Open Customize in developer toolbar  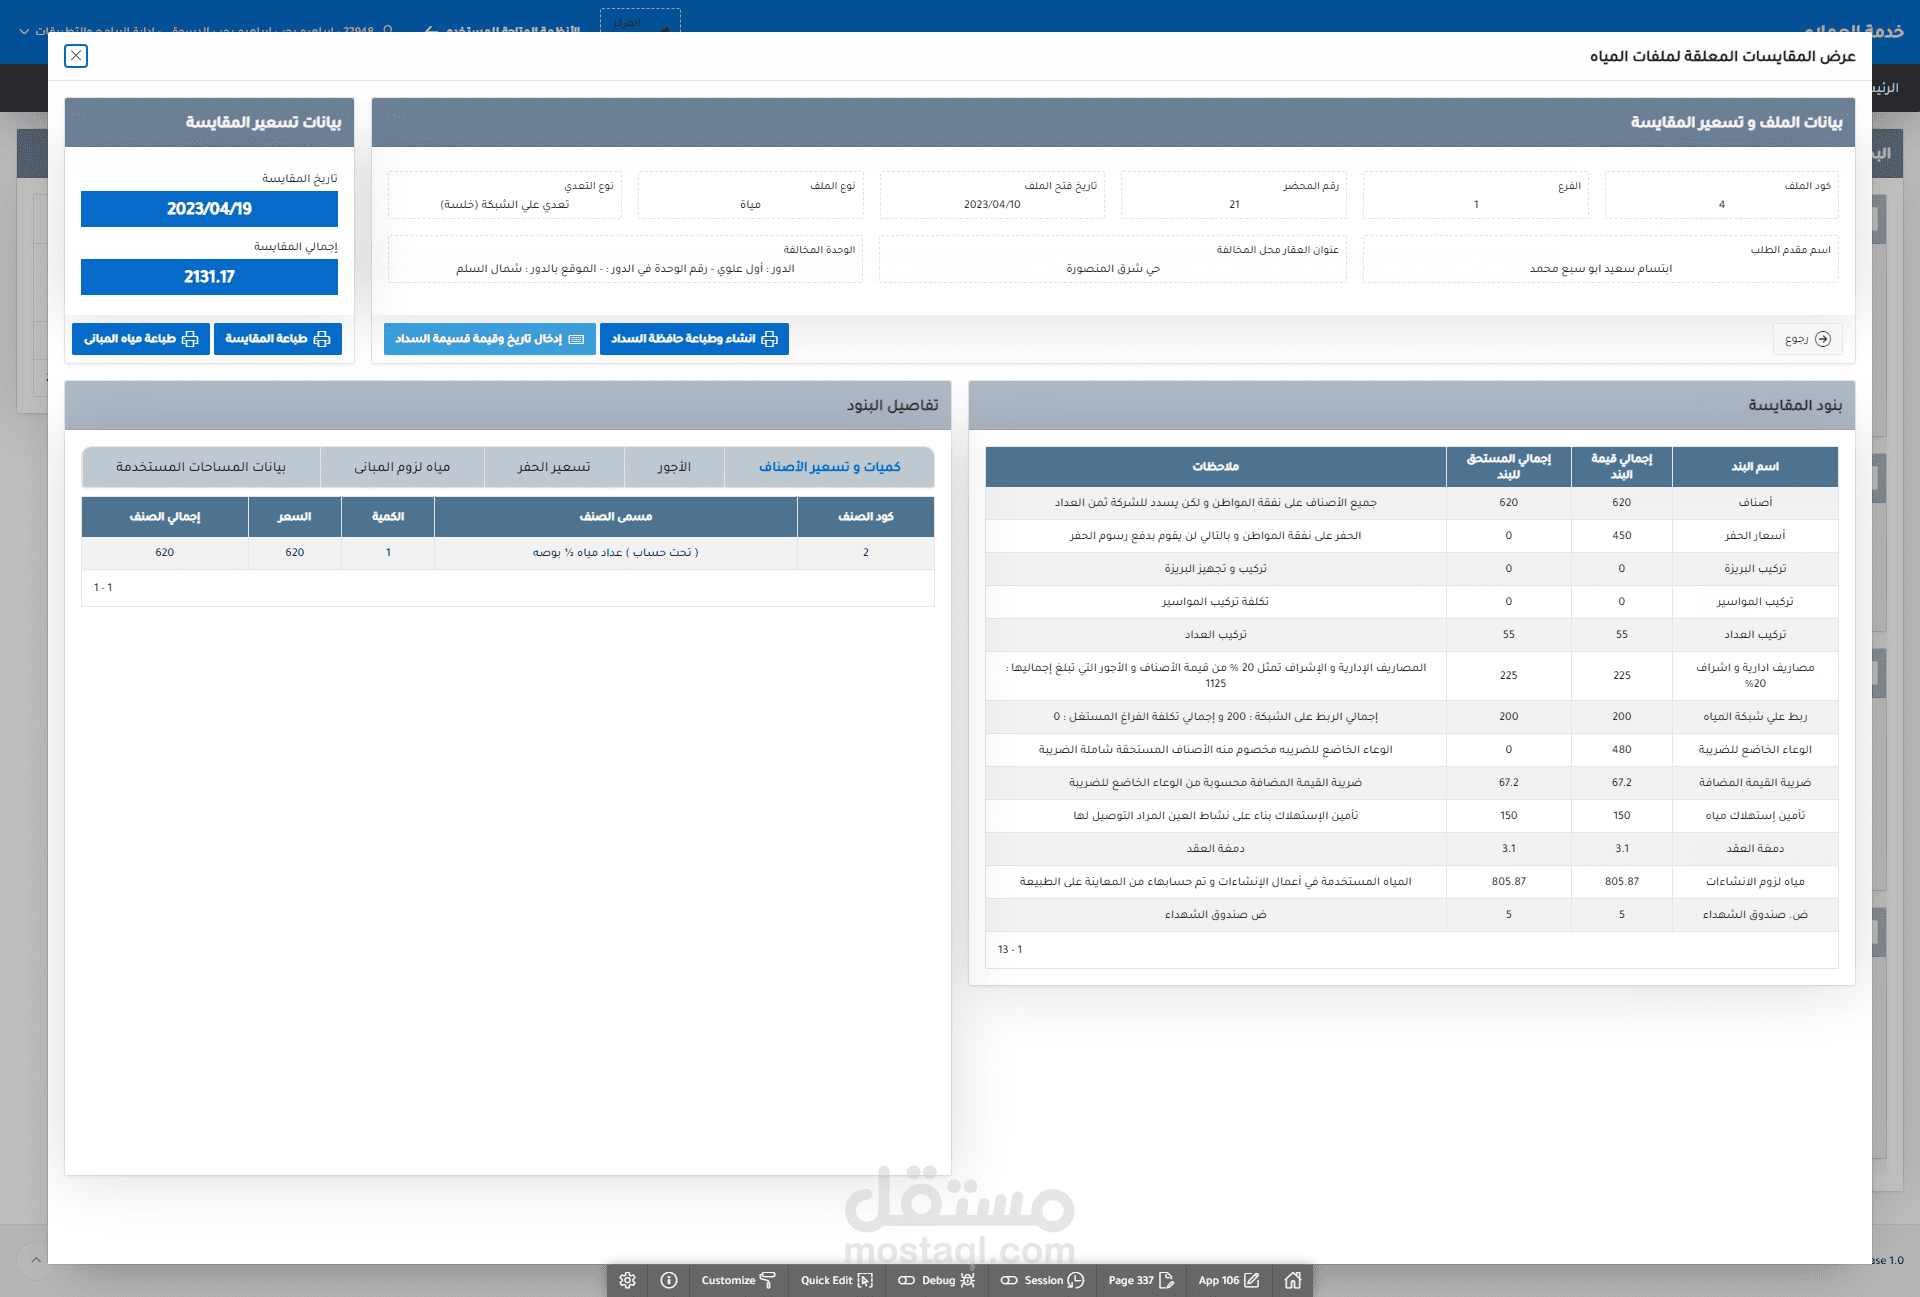point(738,1280)
